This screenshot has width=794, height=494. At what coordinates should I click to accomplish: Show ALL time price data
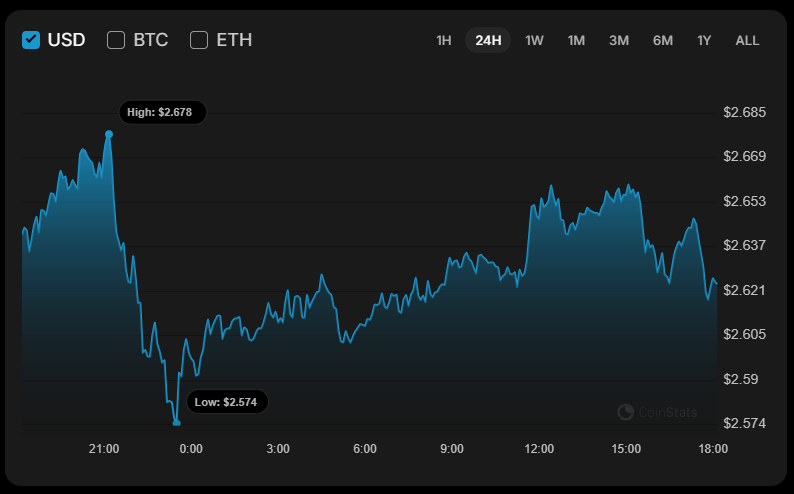coord(747,40)
